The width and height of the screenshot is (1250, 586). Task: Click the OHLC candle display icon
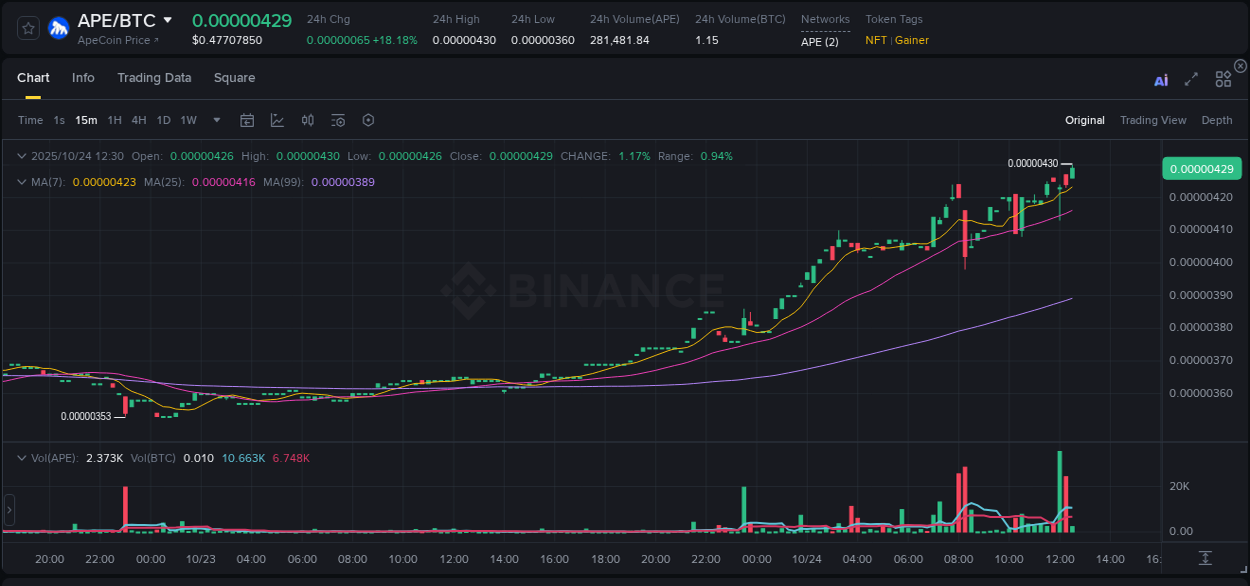point(307,120)
